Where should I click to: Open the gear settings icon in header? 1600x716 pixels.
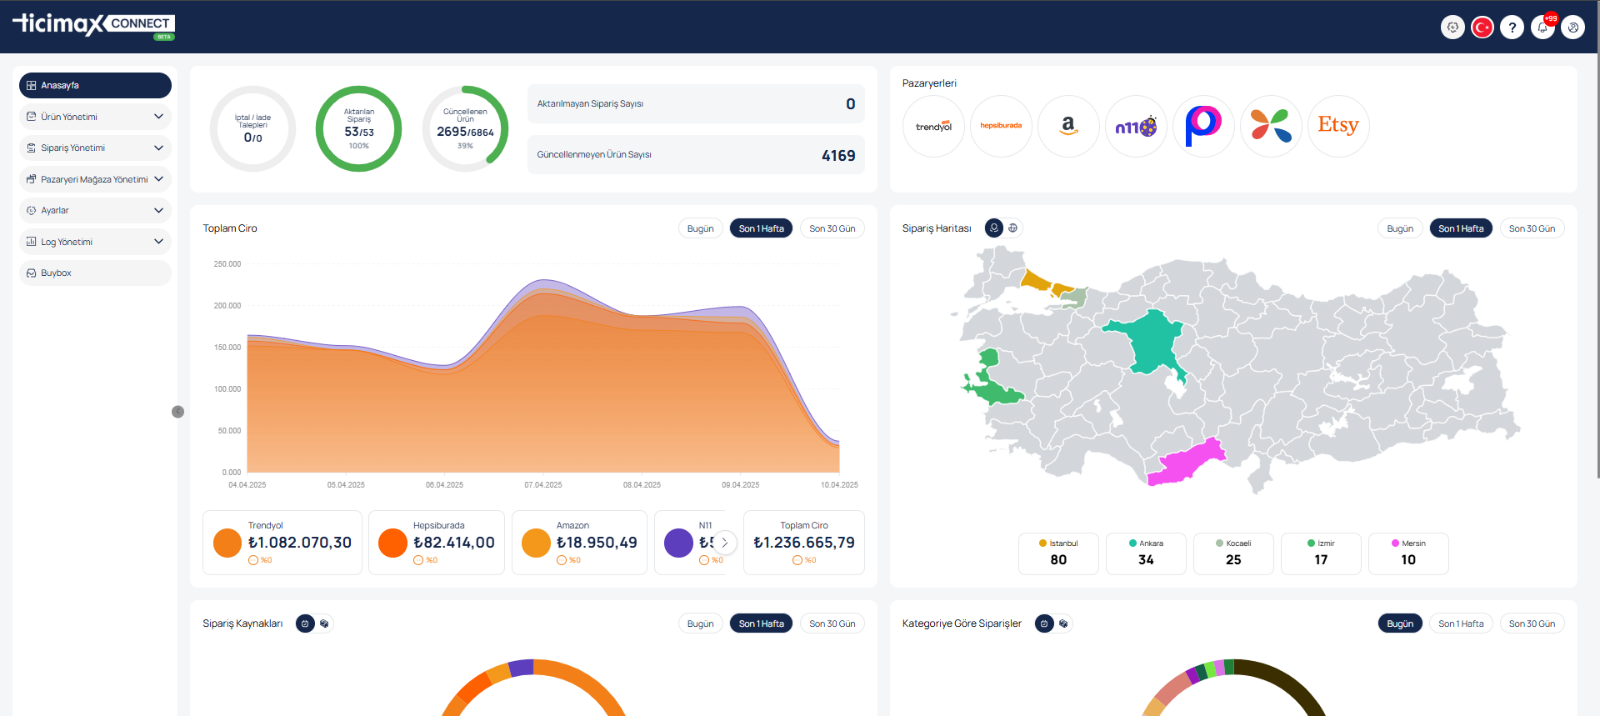(x=1453, y=28)
